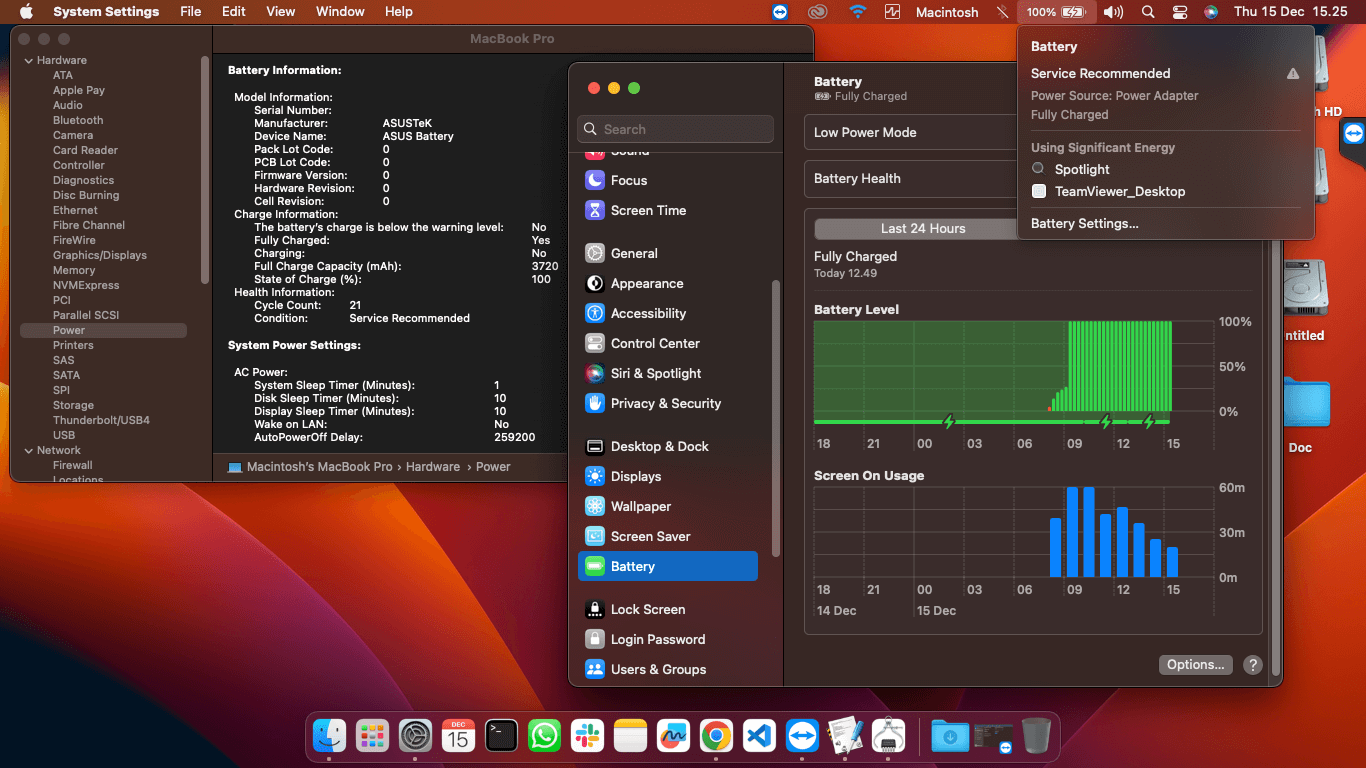Open Launchpad in the Dock
Screen dimensions: 1366x768
pos(372,737)
